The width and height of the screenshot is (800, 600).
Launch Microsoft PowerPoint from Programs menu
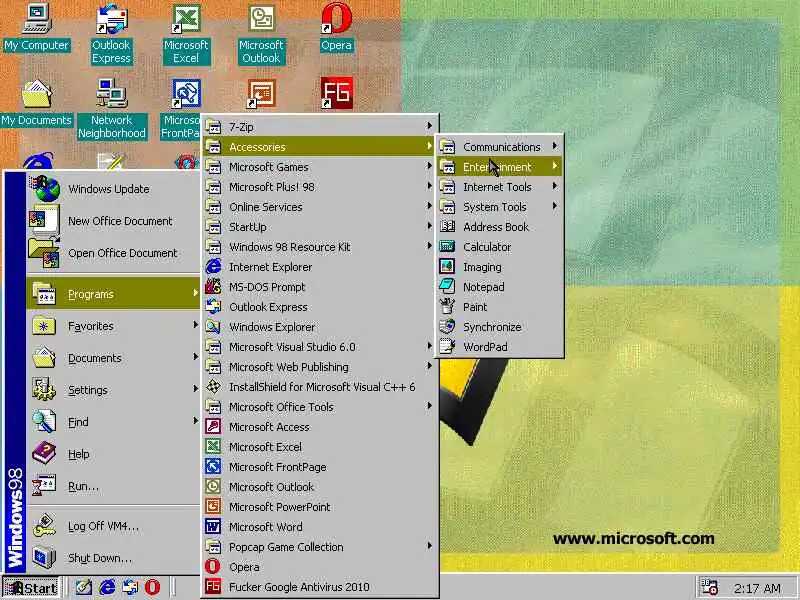coord(319,507)
